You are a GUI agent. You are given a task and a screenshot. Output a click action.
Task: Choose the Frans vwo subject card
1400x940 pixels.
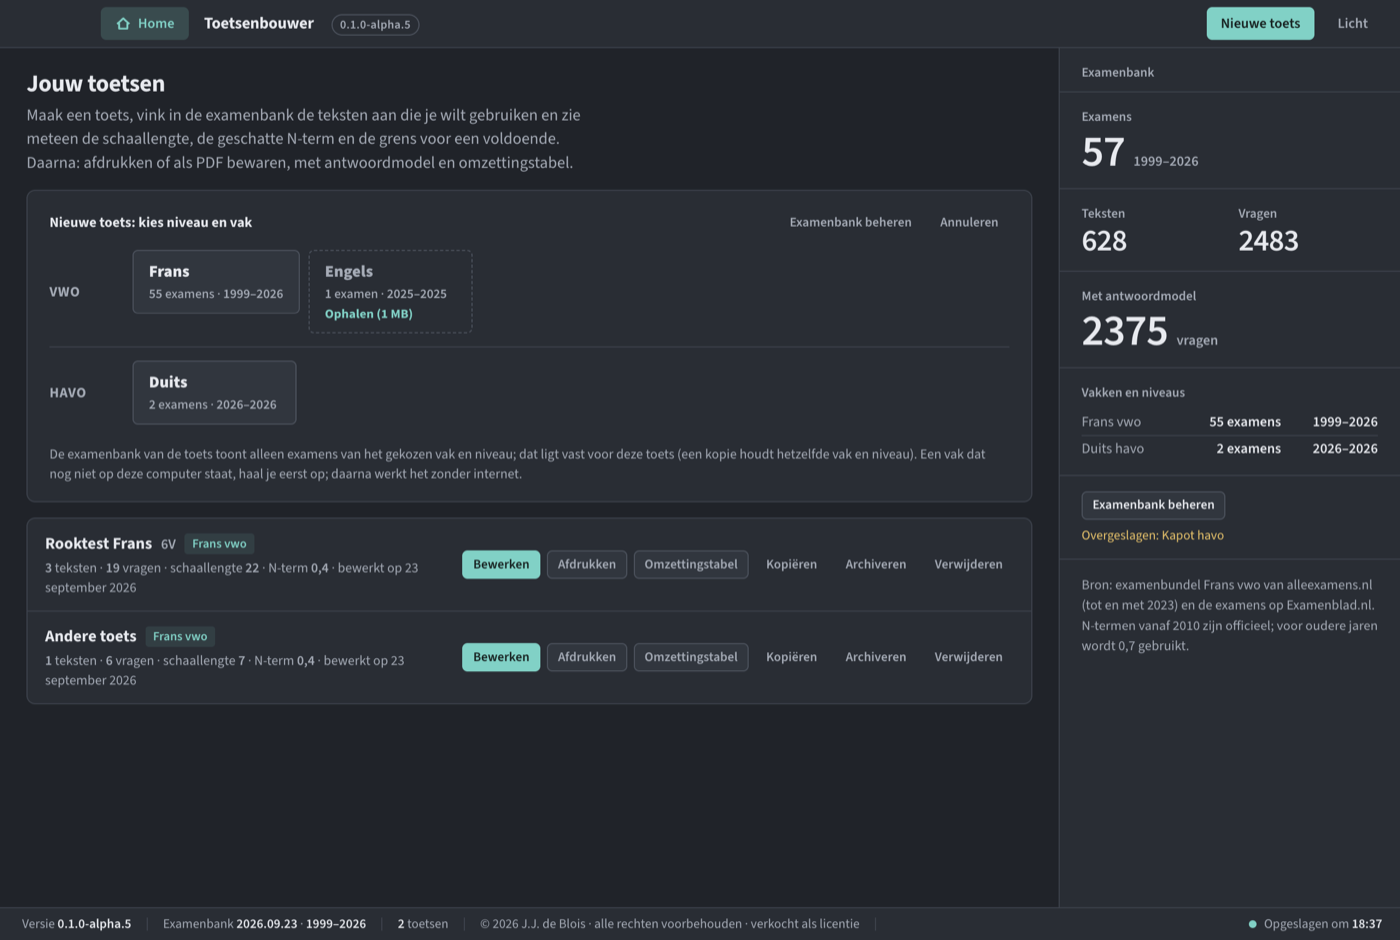coord(216,282)
